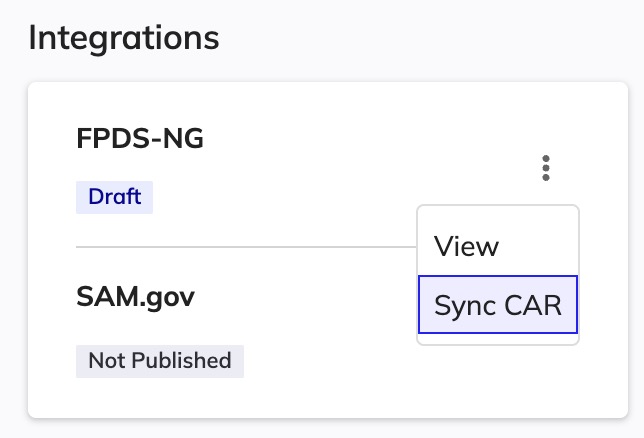Open the FPDS-NG three-dot options menu
This screenshot has width=644, height=438.
tap(545, 168)
